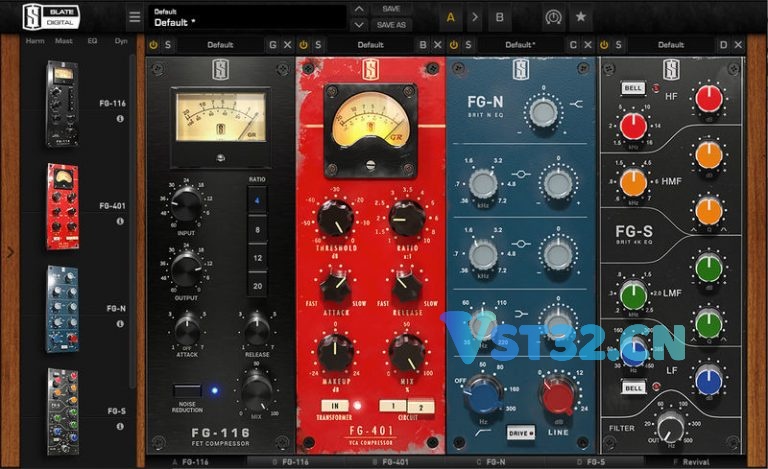The image size is (768, 469).
Task: Remove module in slot B
Action: coord(438,45)
